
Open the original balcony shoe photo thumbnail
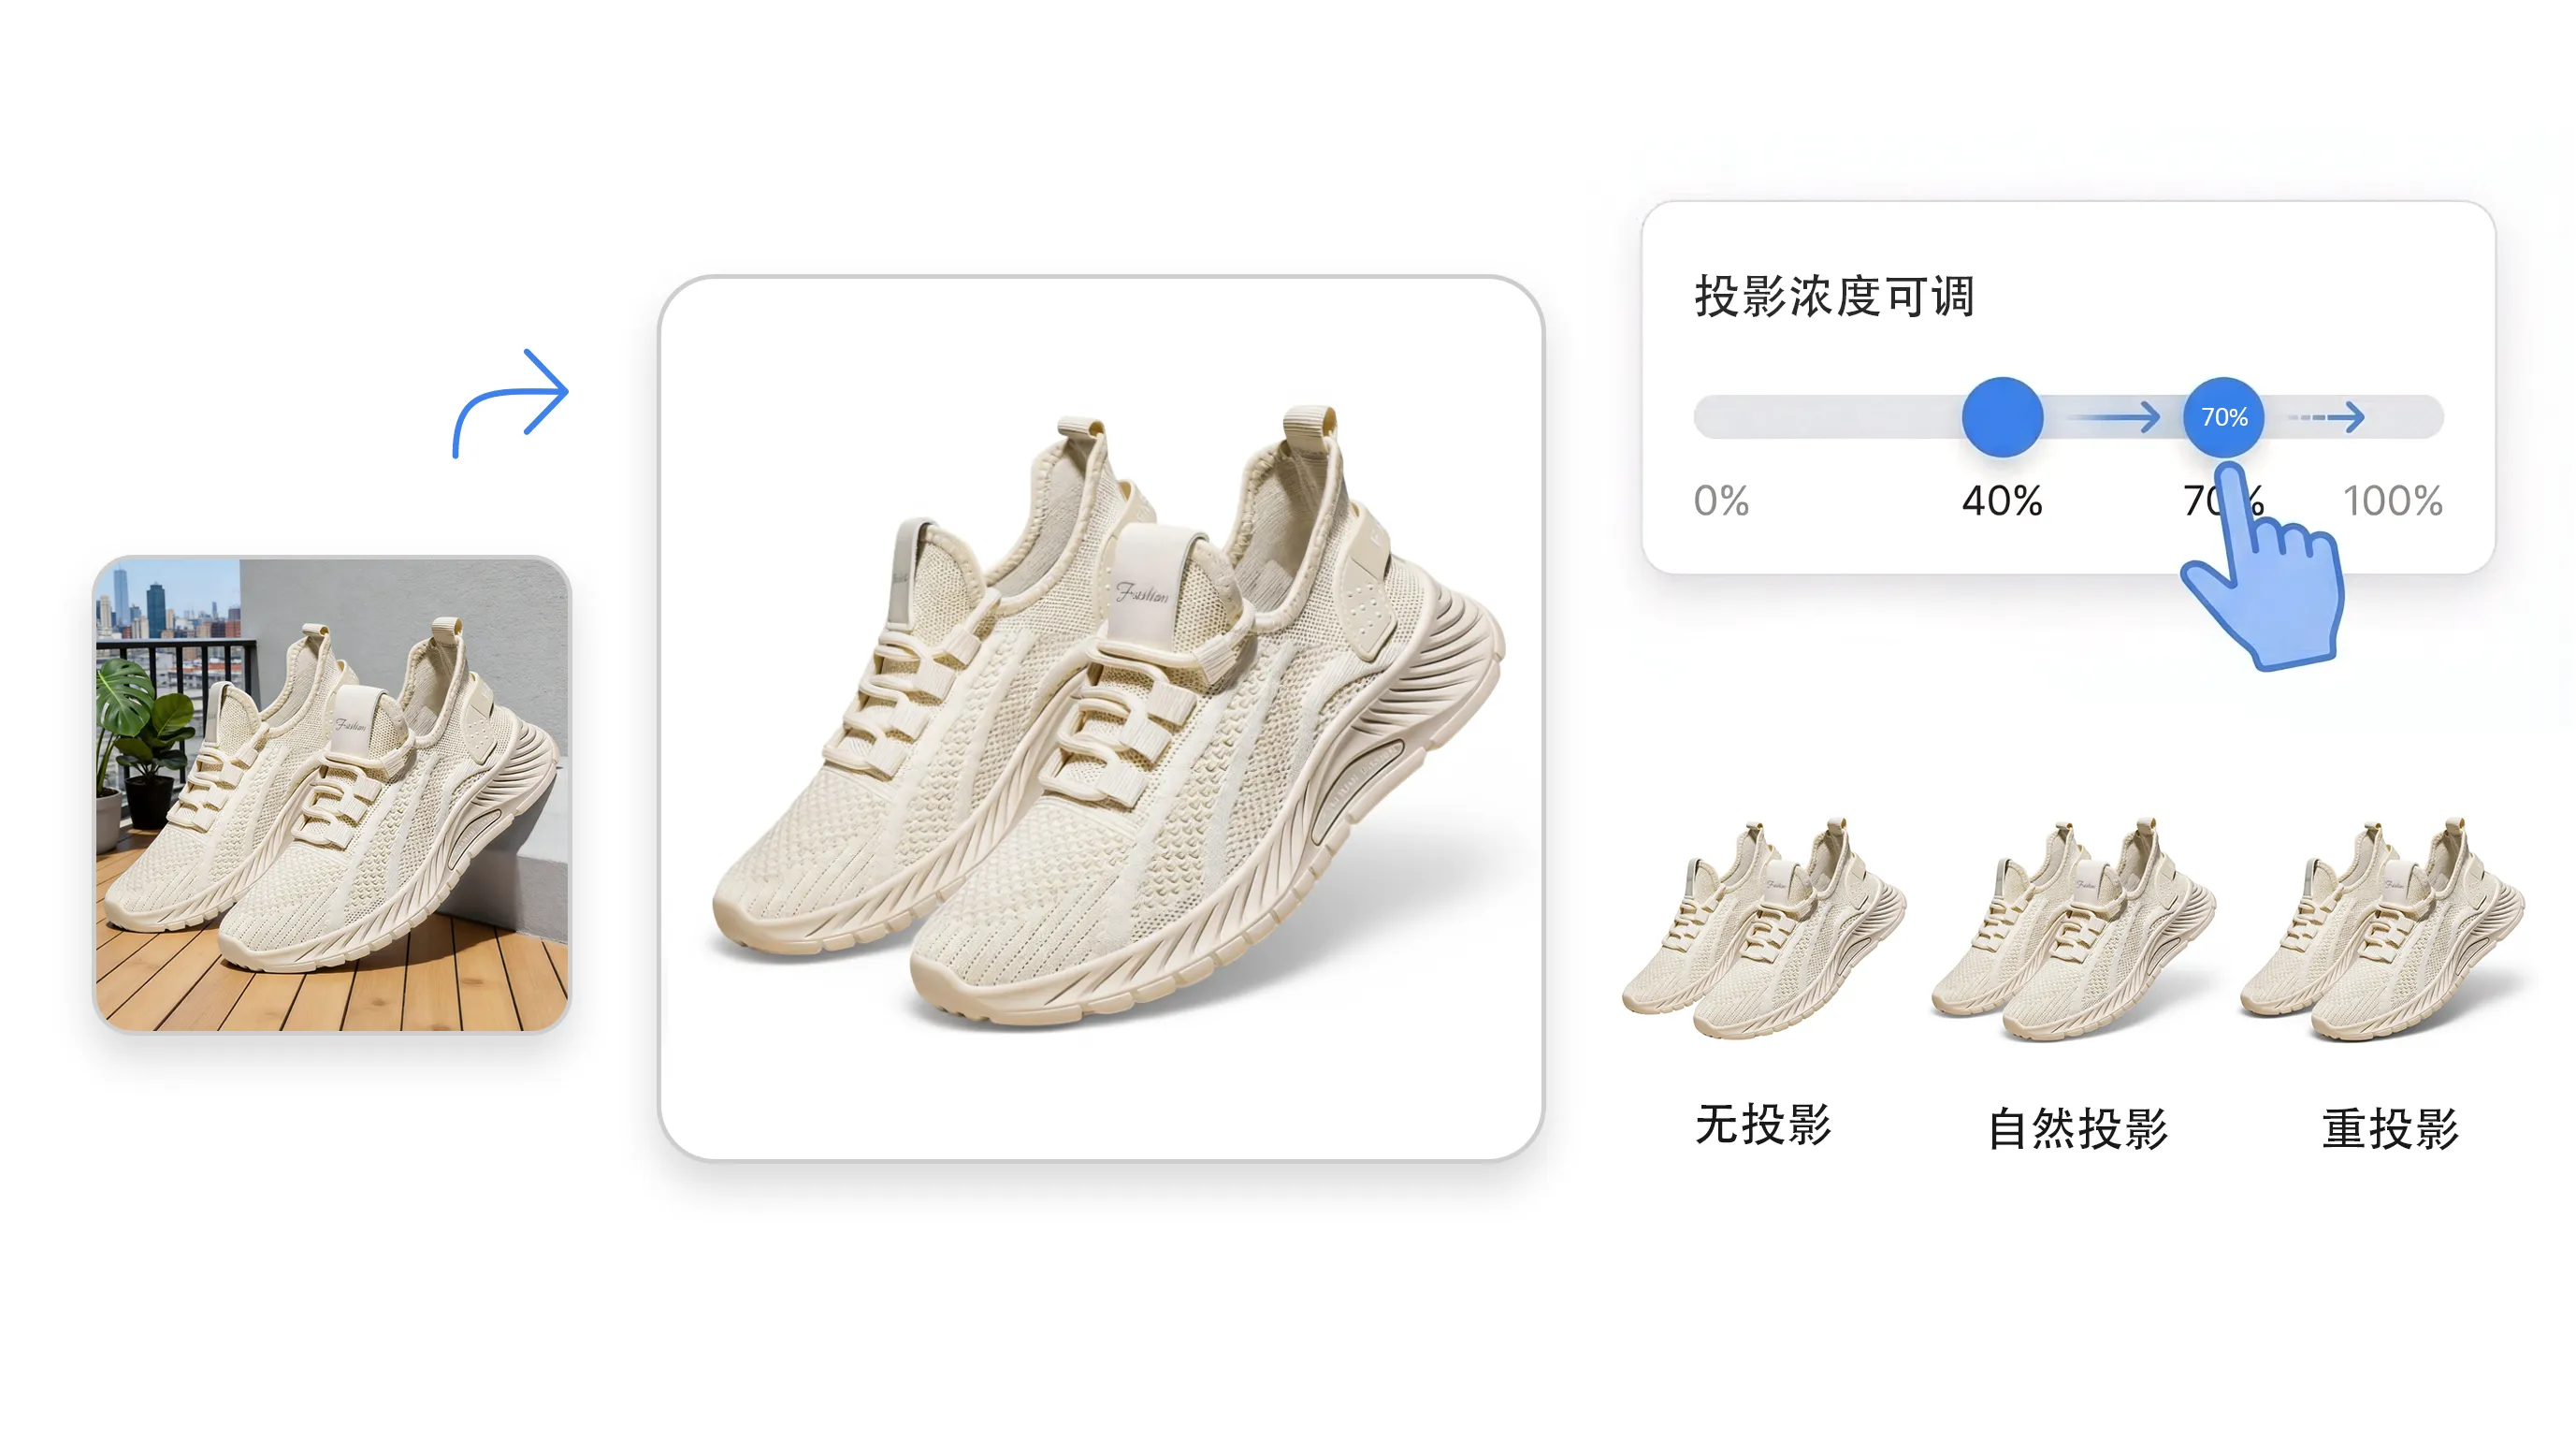332,794
